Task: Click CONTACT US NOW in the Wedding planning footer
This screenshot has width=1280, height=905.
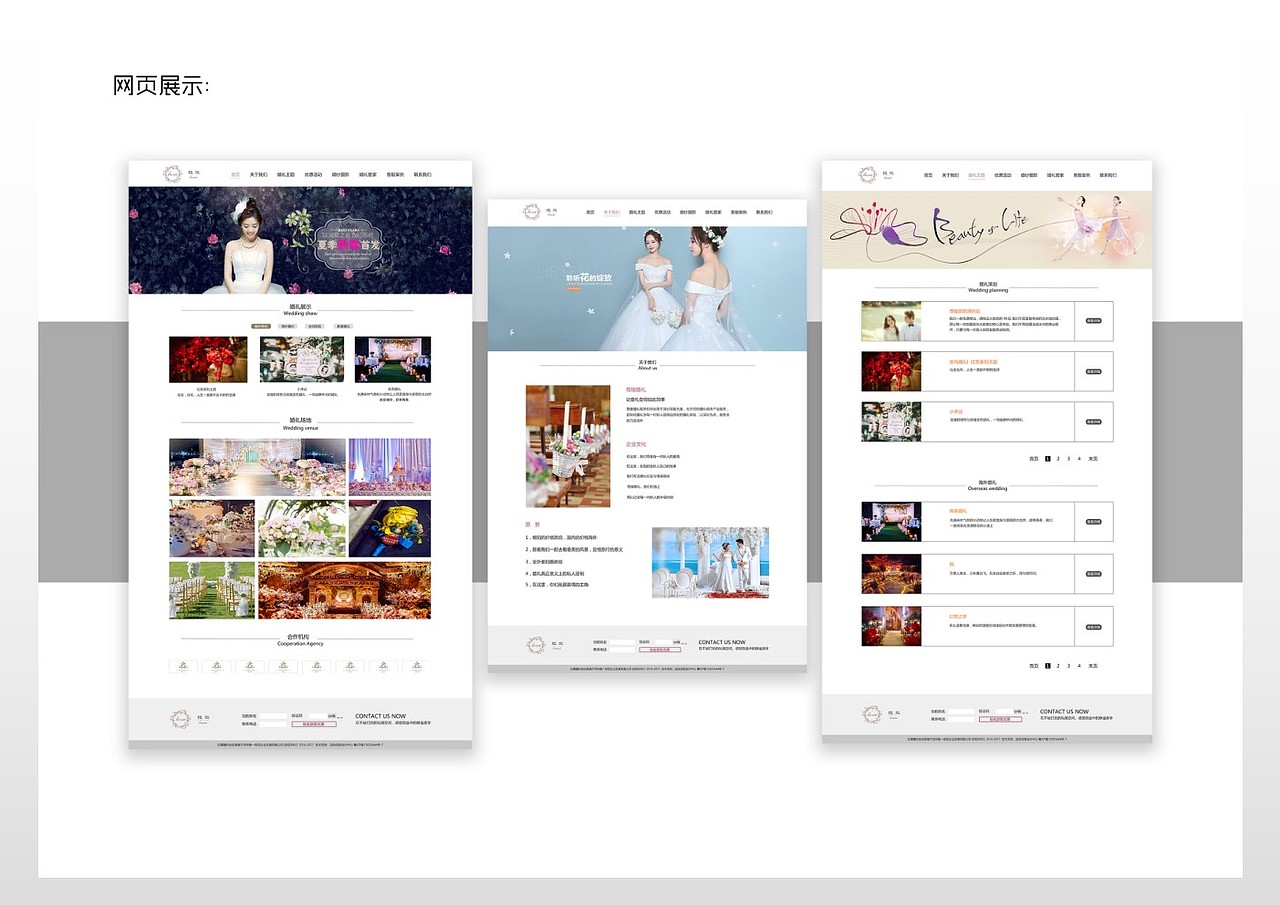Action: 1065,711
